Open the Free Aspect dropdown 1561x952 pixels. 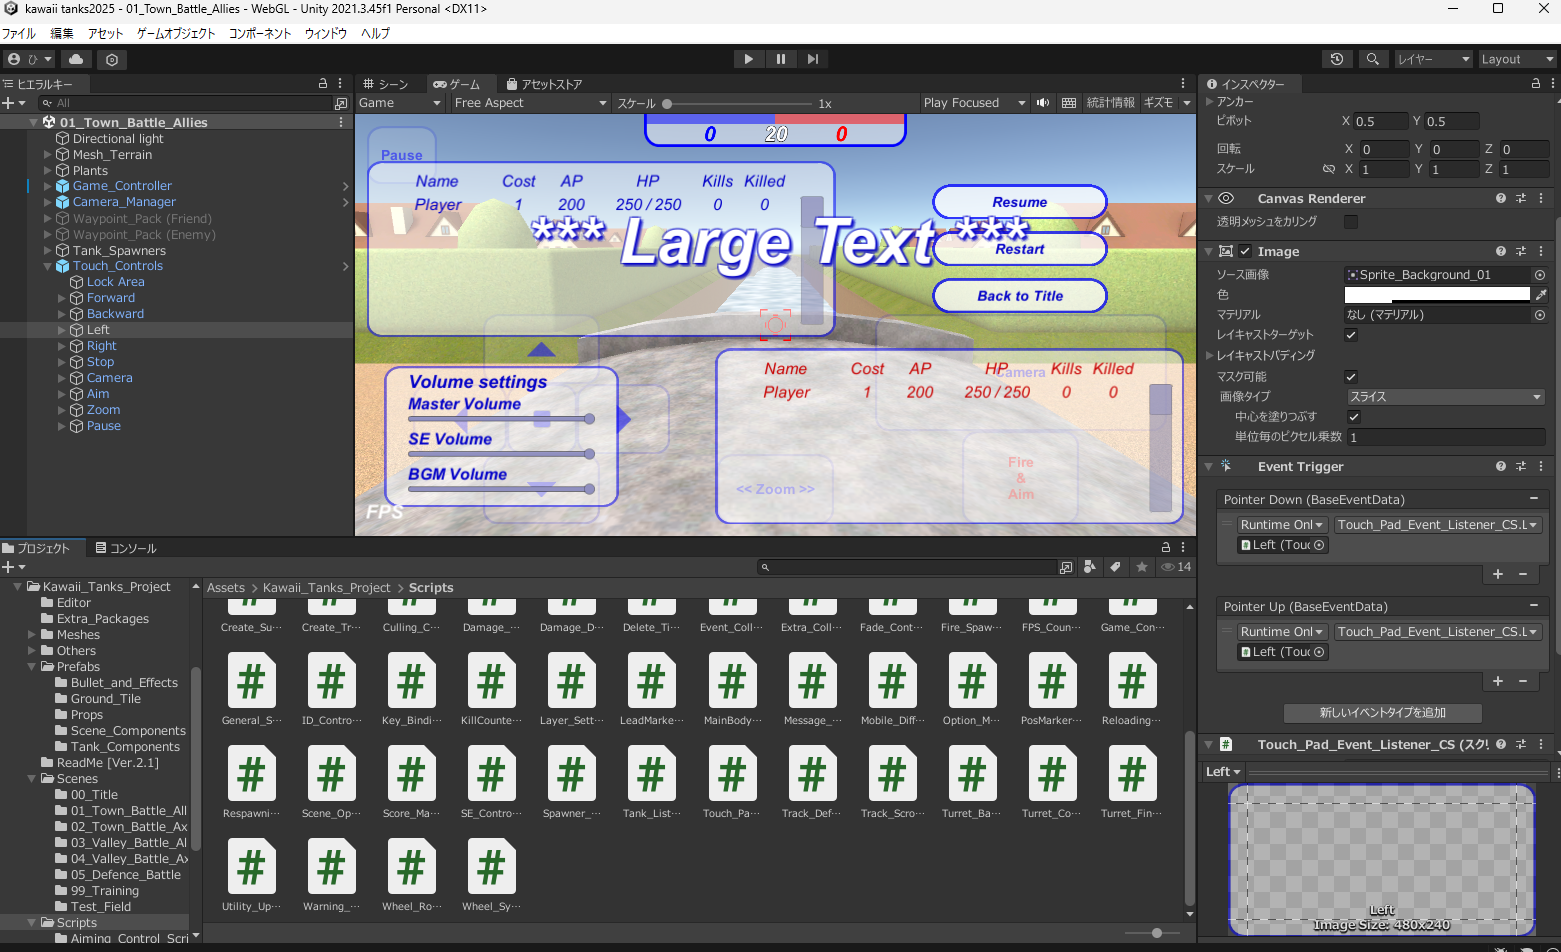[529, 103]
